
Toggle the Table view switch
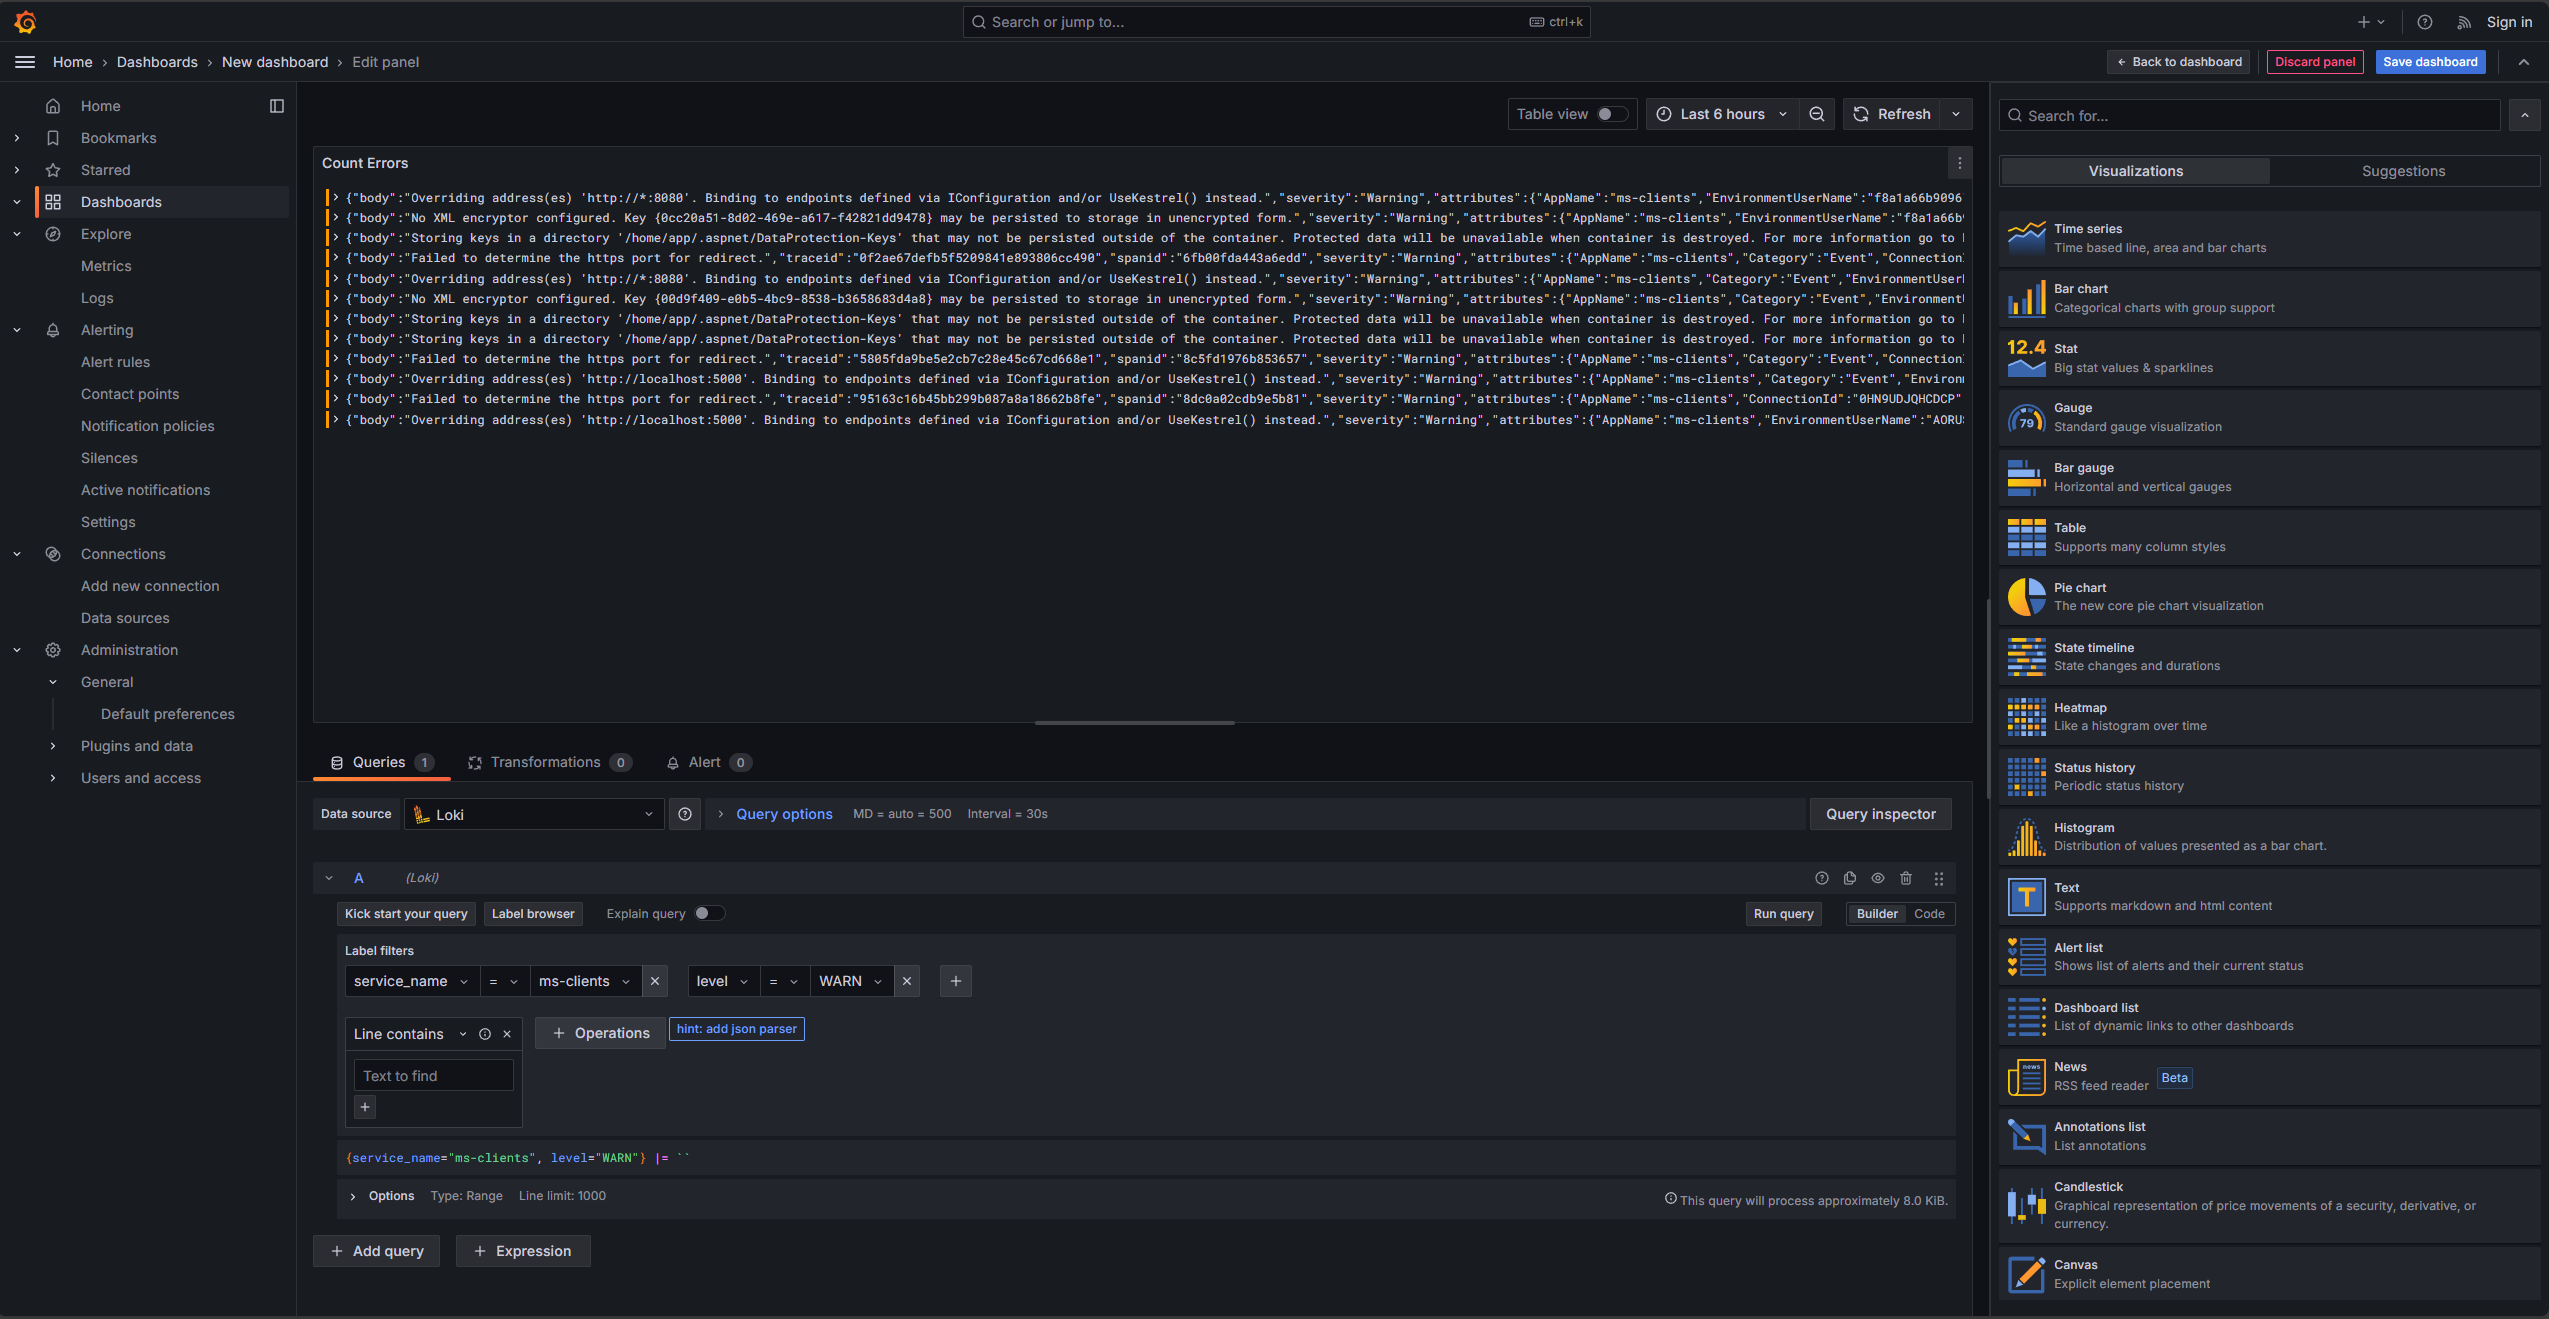(x=1611, y=114)
